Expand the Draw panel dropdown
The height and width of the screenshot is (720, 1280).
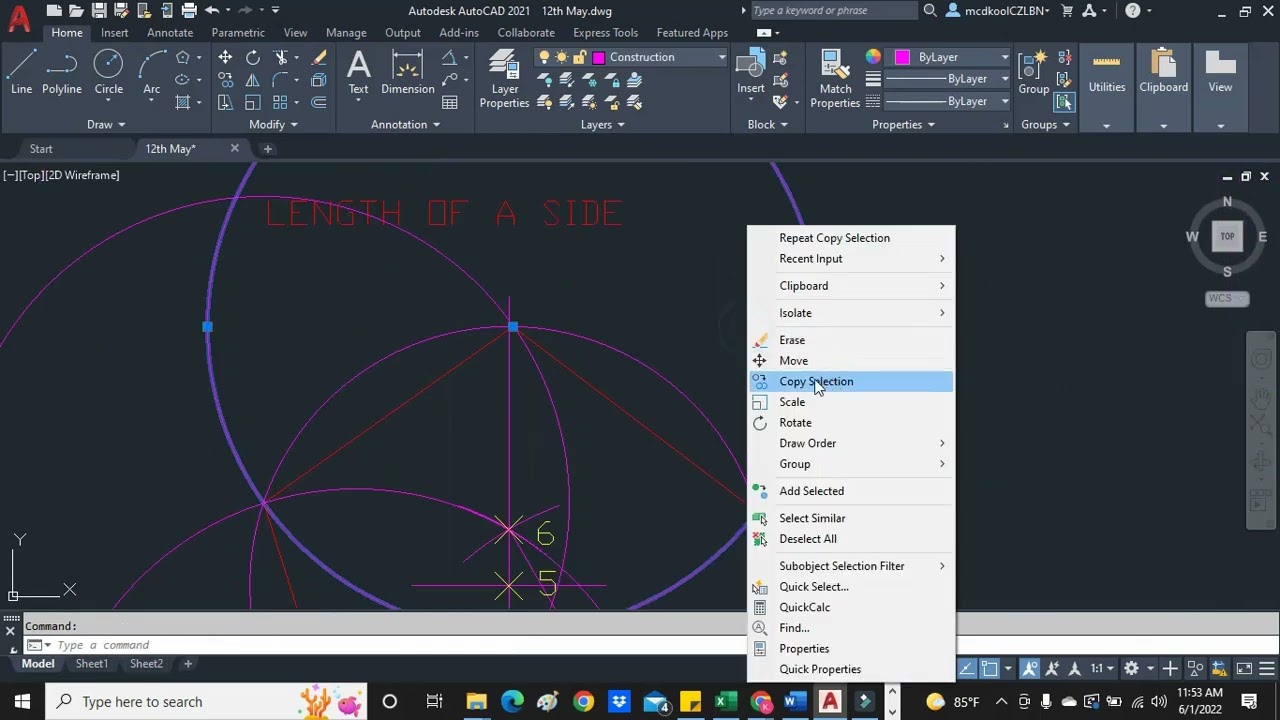[x=106, y=124]
